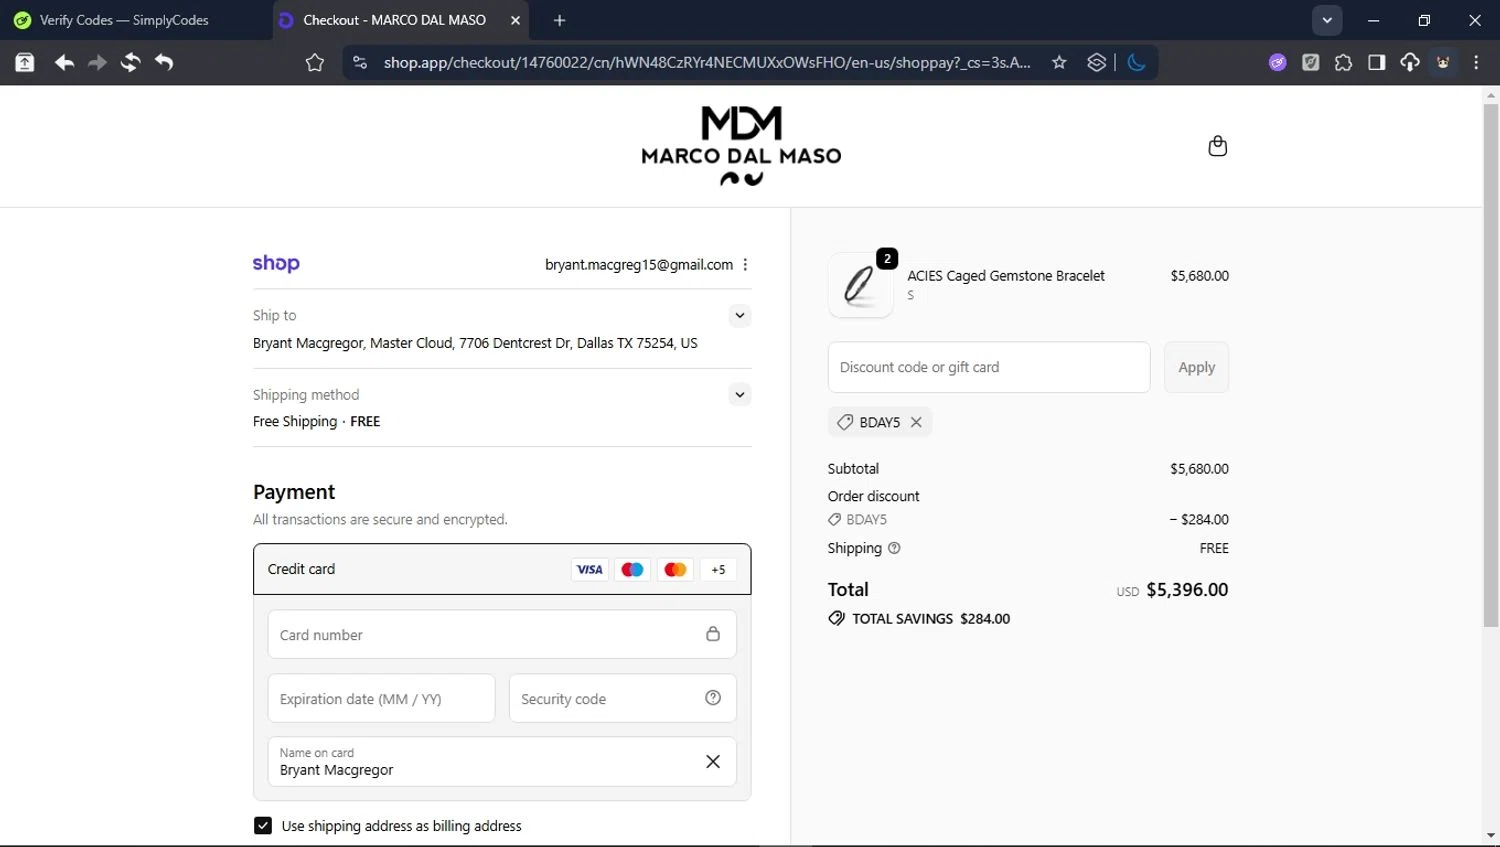Click the purple round extension icon

(1278, 63)
